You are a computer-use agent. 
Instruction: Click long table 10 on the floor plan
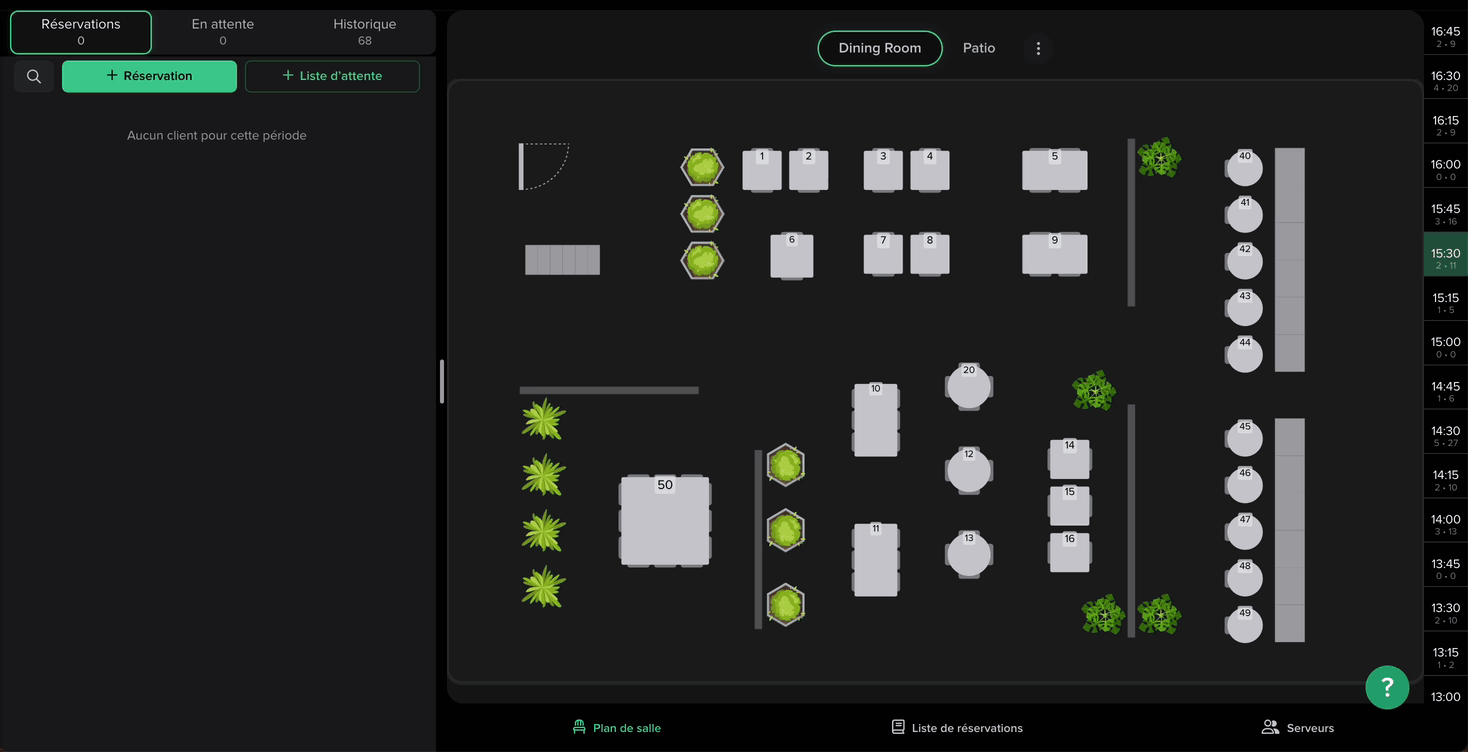click(875, 420)
